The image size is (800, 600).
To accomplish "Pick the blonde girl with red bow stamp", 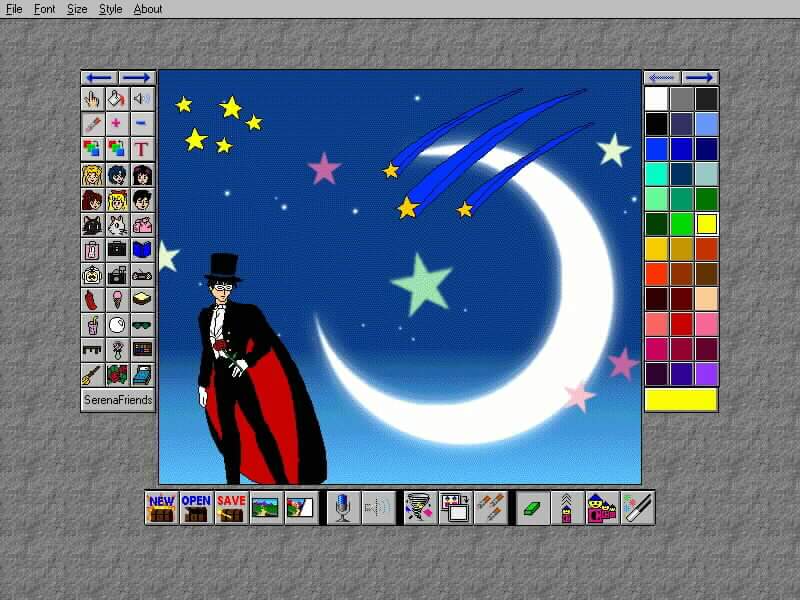I will (117, 200).
